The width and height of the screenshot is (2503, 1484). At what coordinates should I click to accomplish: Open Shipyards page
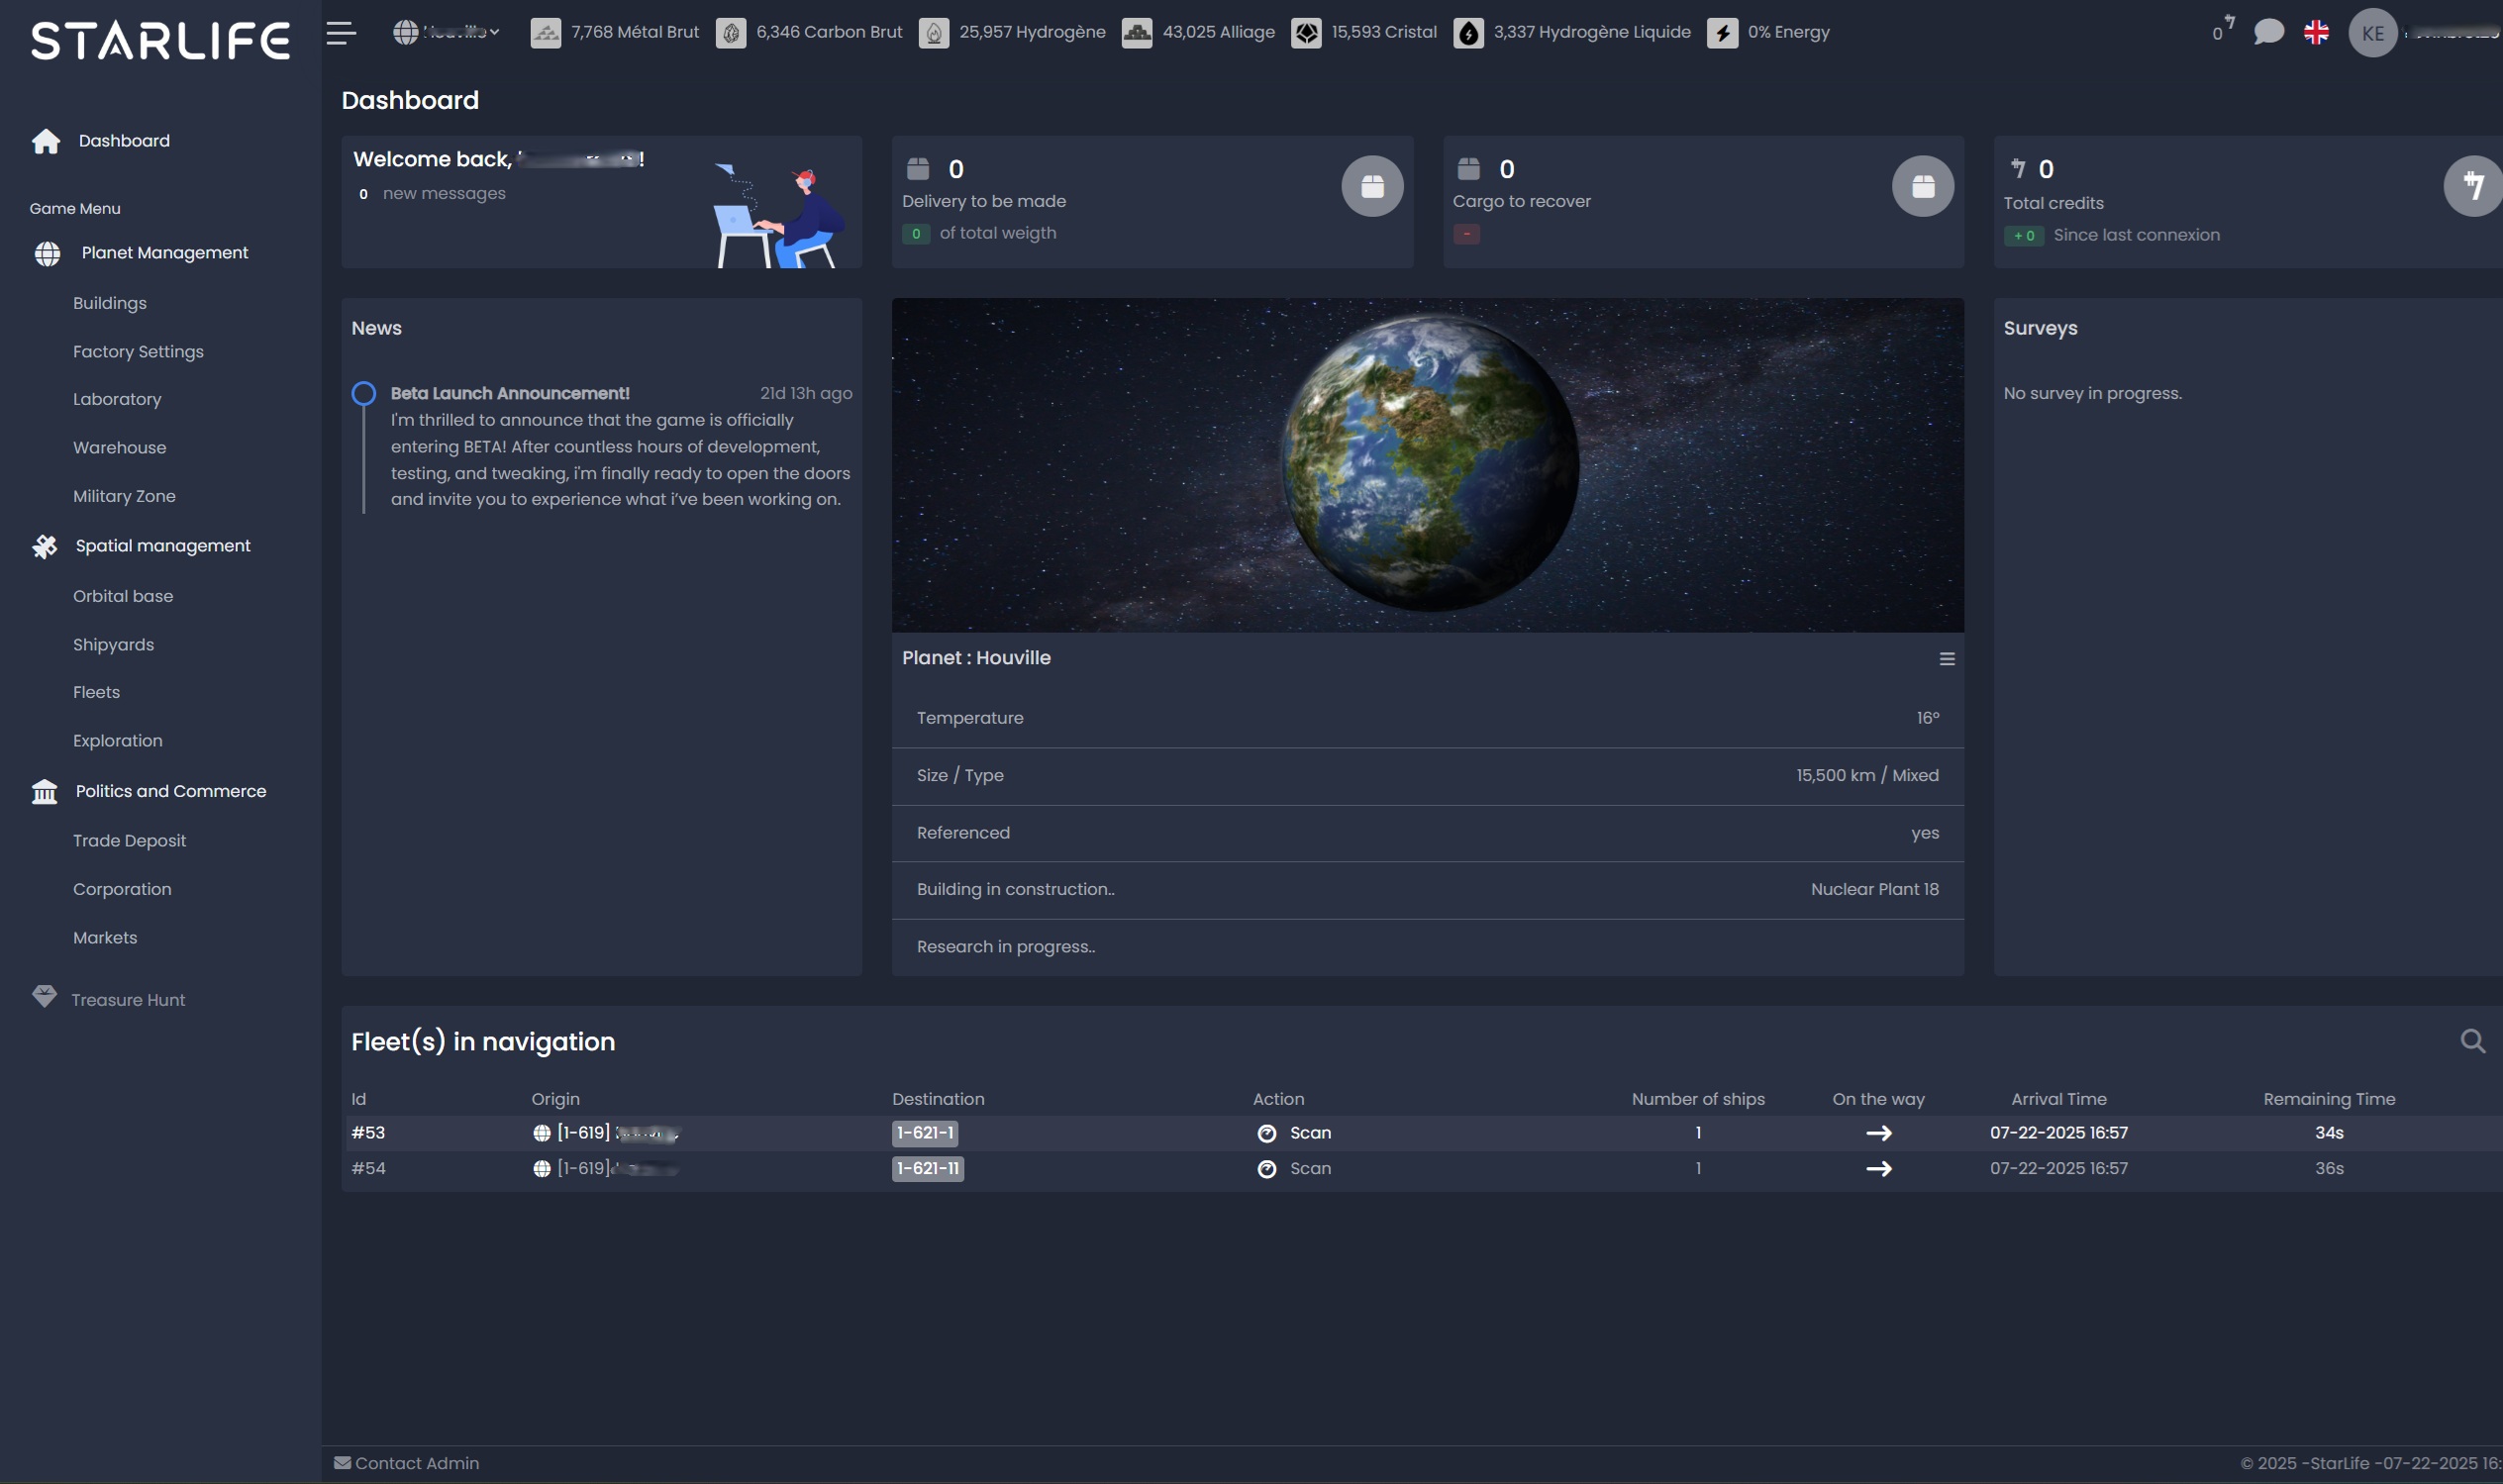click(113, 645)
